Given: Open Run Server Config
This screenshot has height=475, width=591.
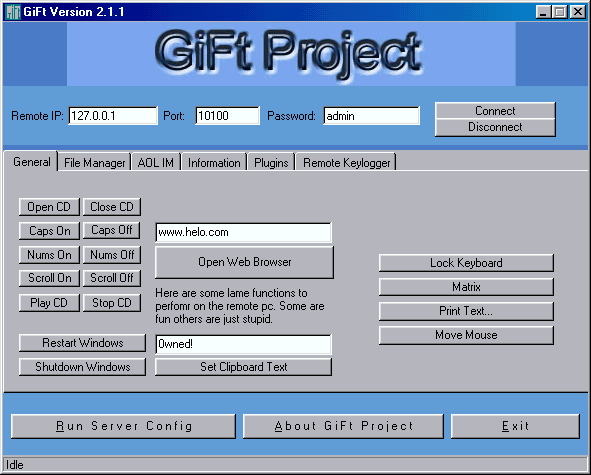Looking at the screenshot, I should [x=123, y=426].
